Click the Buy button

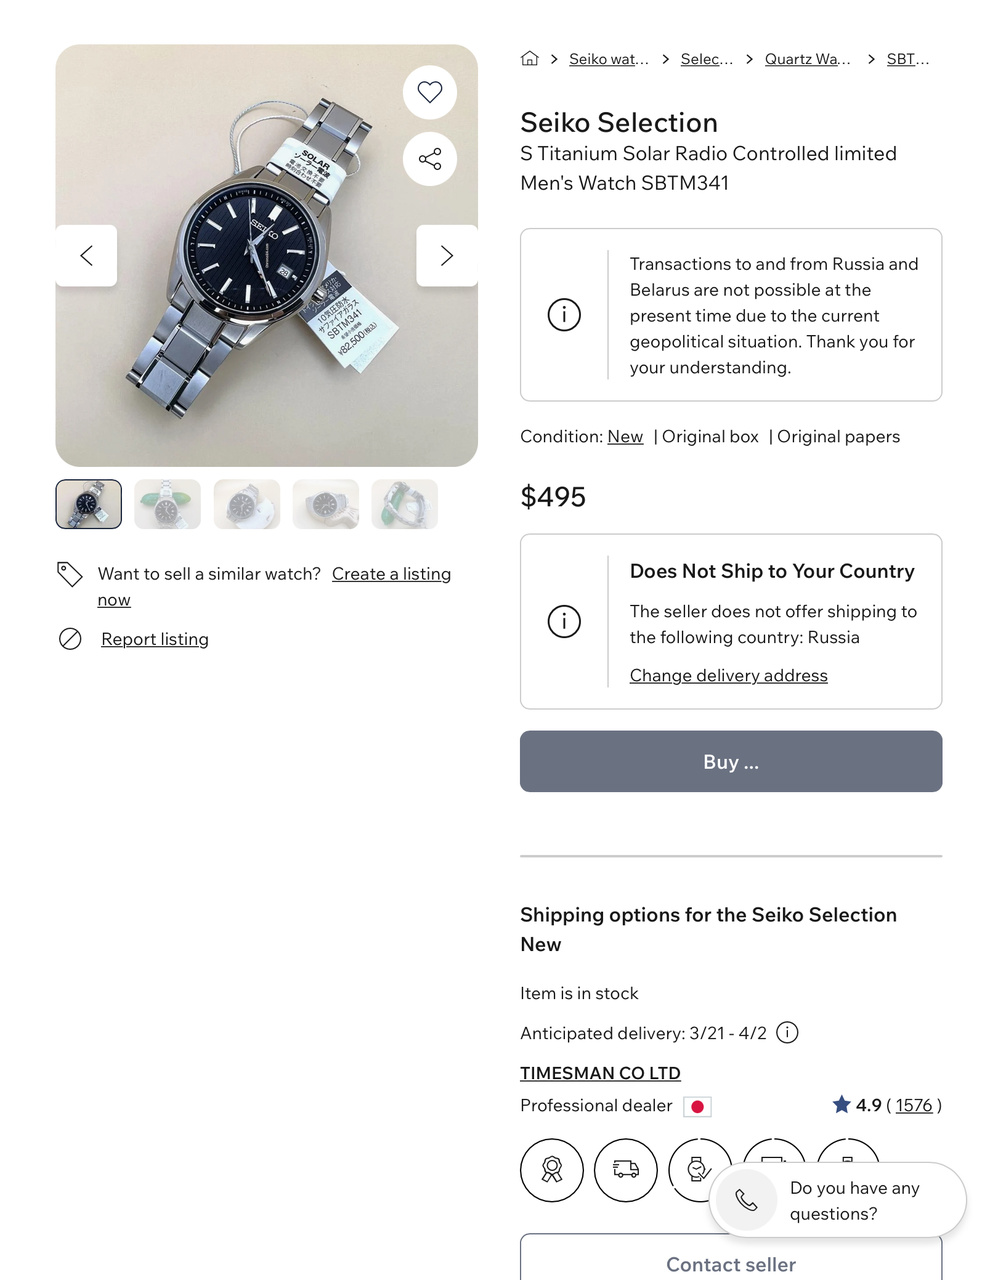731,762
